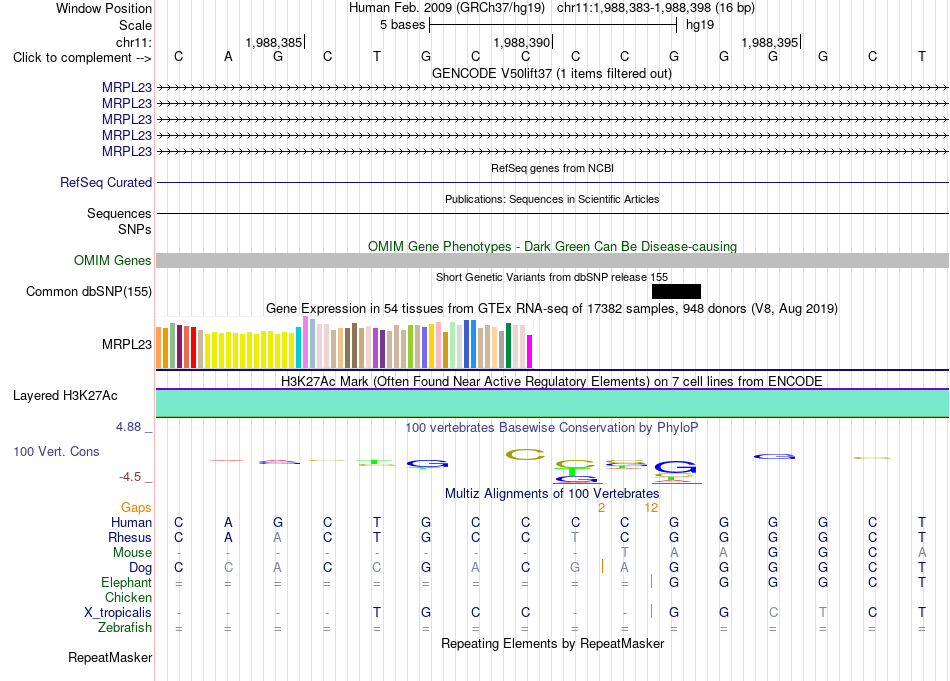Click the 1,988,390 ruler position marker
This screenshot has height=681, width=950.
[522, 42]
